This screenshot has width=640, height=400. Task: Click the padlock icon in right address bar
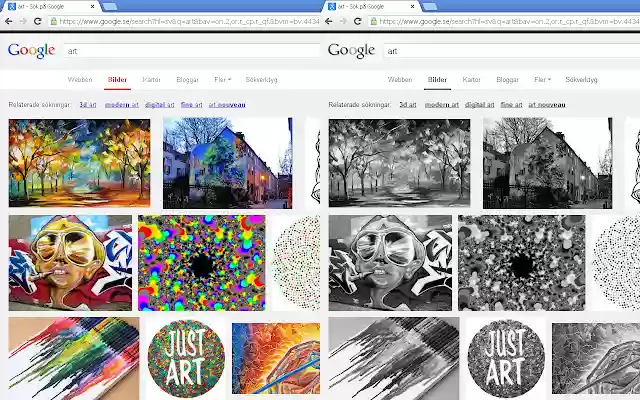click(x=373, y=21)
